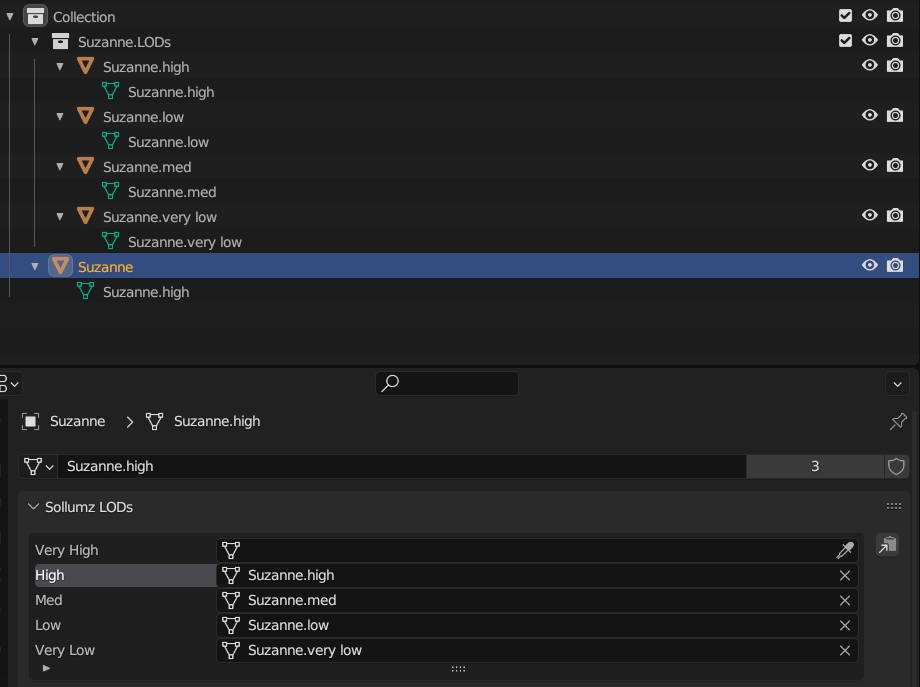Click the paste icon beside LOD list
This screenshot has width=920, height=687.
(x=887, y=545)
